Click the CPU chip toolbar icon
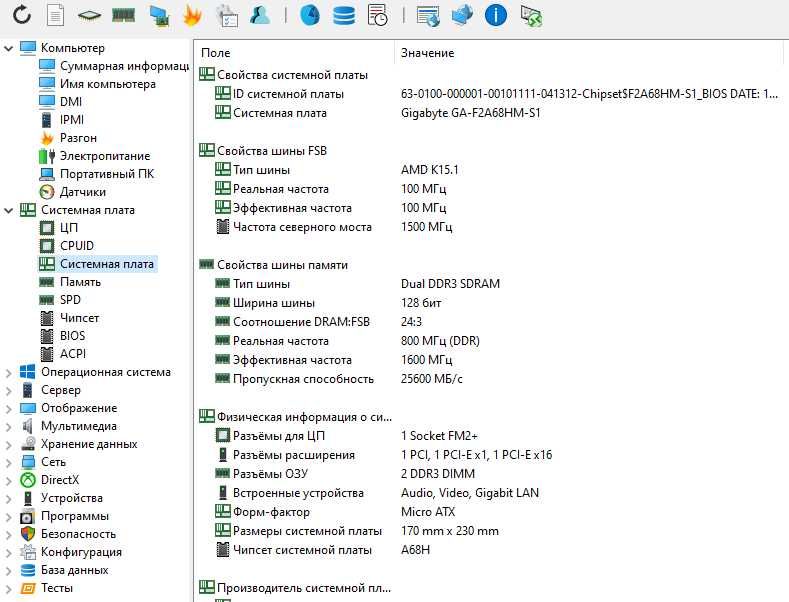This screenshot has width=789, height=602. click(90, 16)
